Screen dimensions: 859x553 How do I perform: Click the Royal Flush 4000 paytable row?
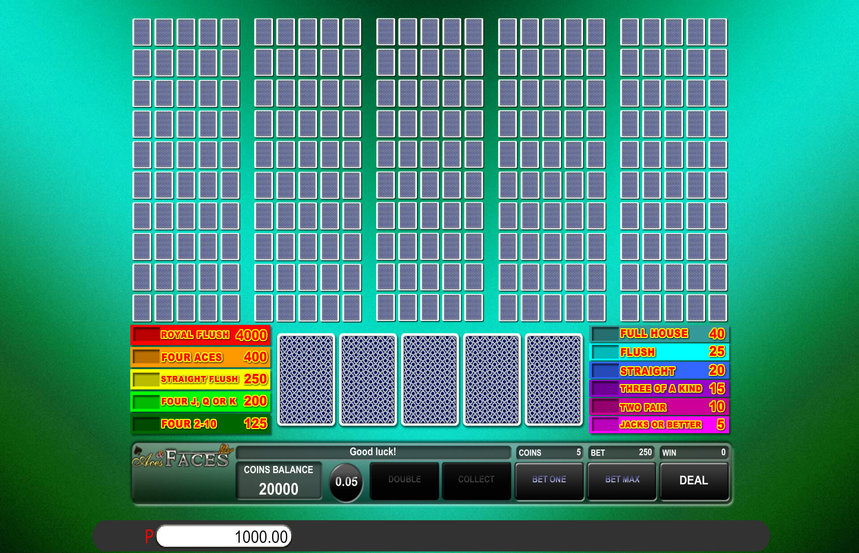(200, 336)
